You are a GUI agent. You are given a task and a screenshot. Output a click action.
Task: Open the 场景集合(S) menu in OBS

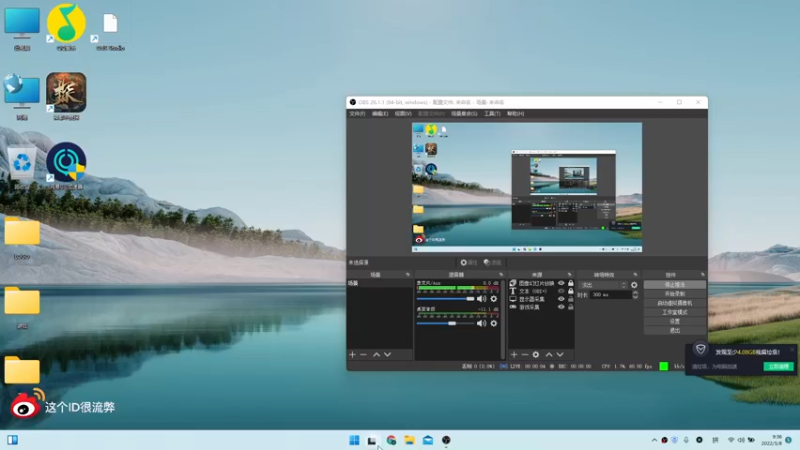click(x=464, y=114)
